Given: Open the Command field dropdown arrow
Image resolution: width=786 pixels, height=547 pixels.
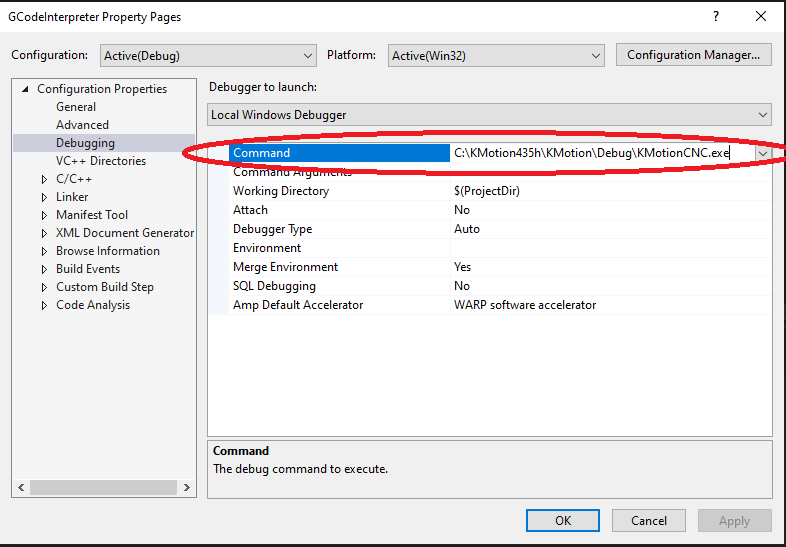Looking at the screenshot, I should point(763,153).
